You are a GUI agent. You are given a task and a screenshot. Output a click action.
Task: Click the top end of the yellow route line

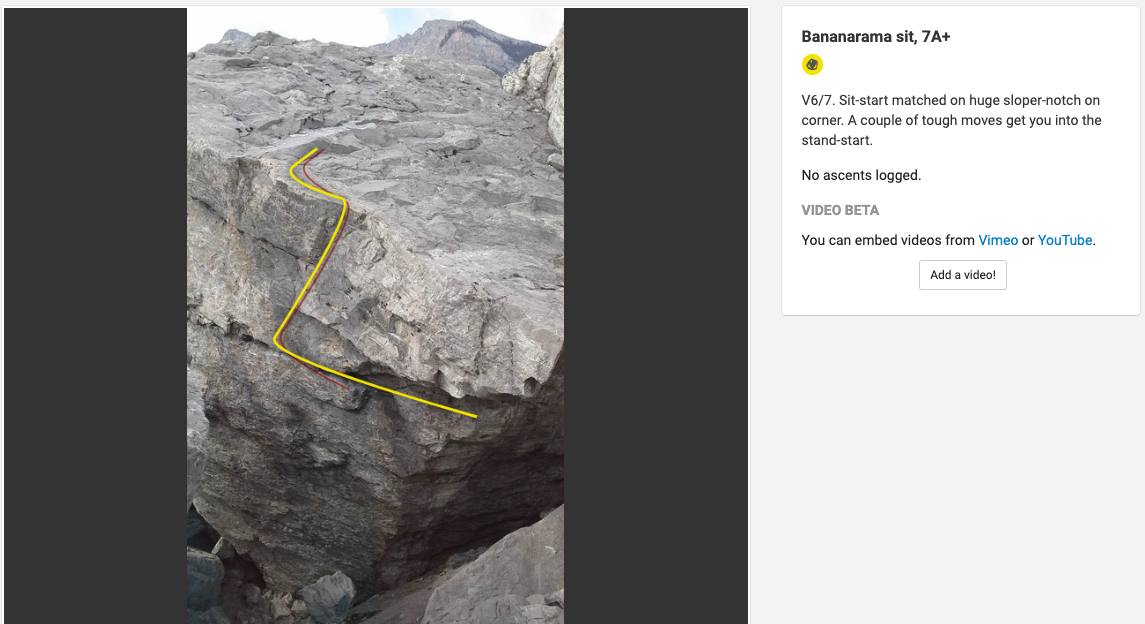pyautogui.click(x=316, y=150)
